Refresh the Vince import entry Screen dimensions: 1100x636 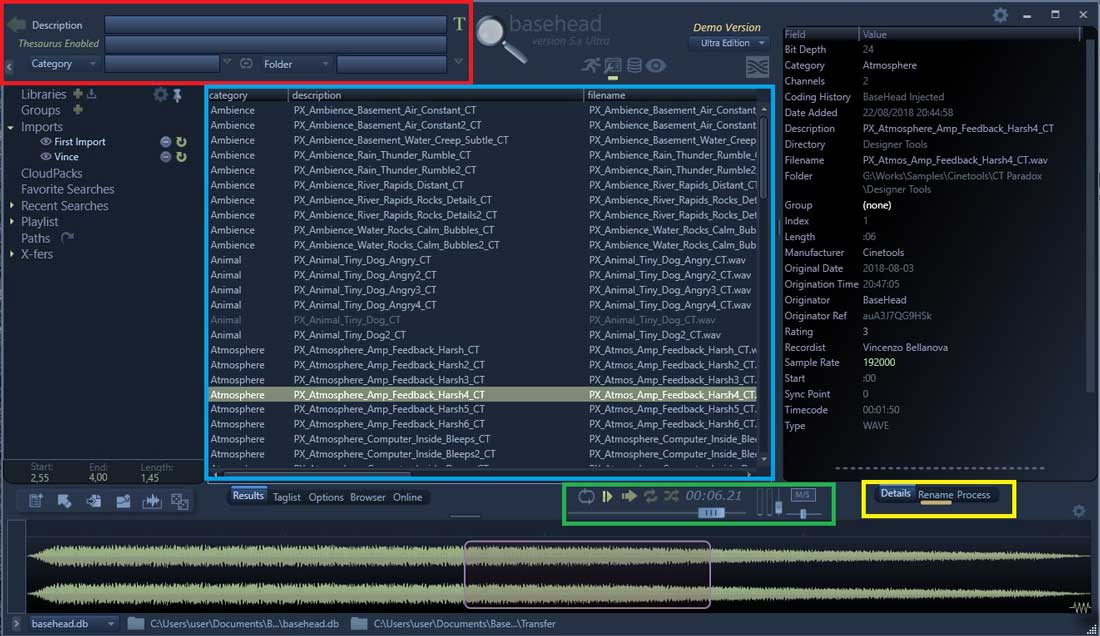181,157
